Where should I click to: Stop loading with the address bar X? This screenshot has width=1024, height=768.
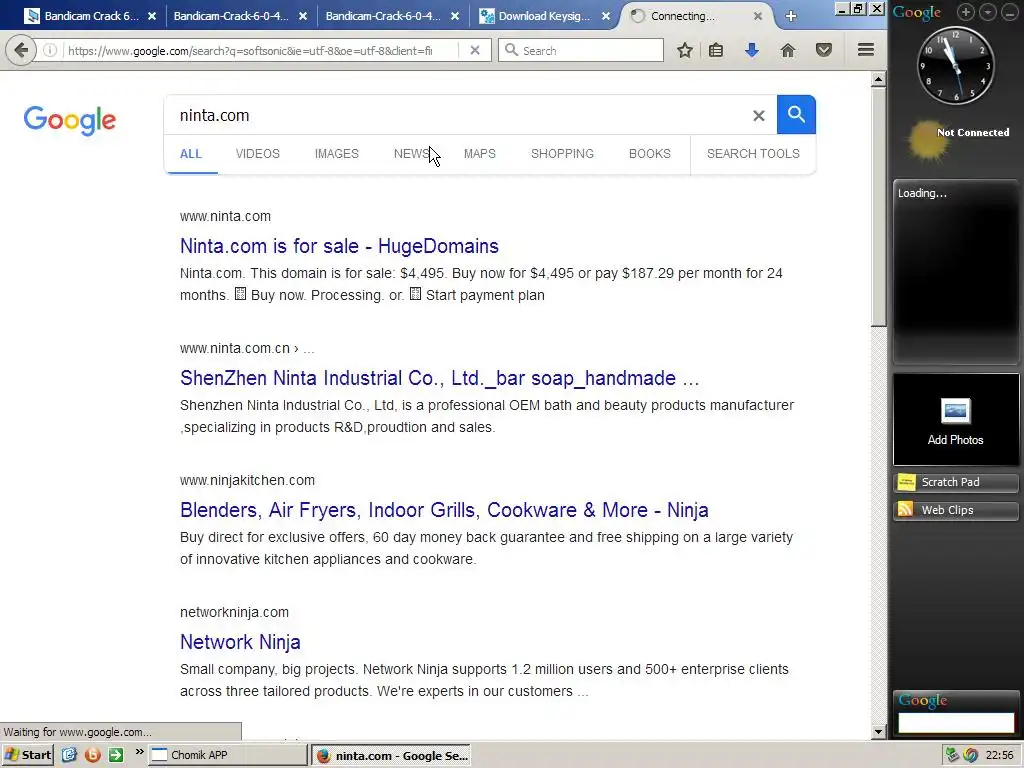pyautogui.click(x=475, y=50)
